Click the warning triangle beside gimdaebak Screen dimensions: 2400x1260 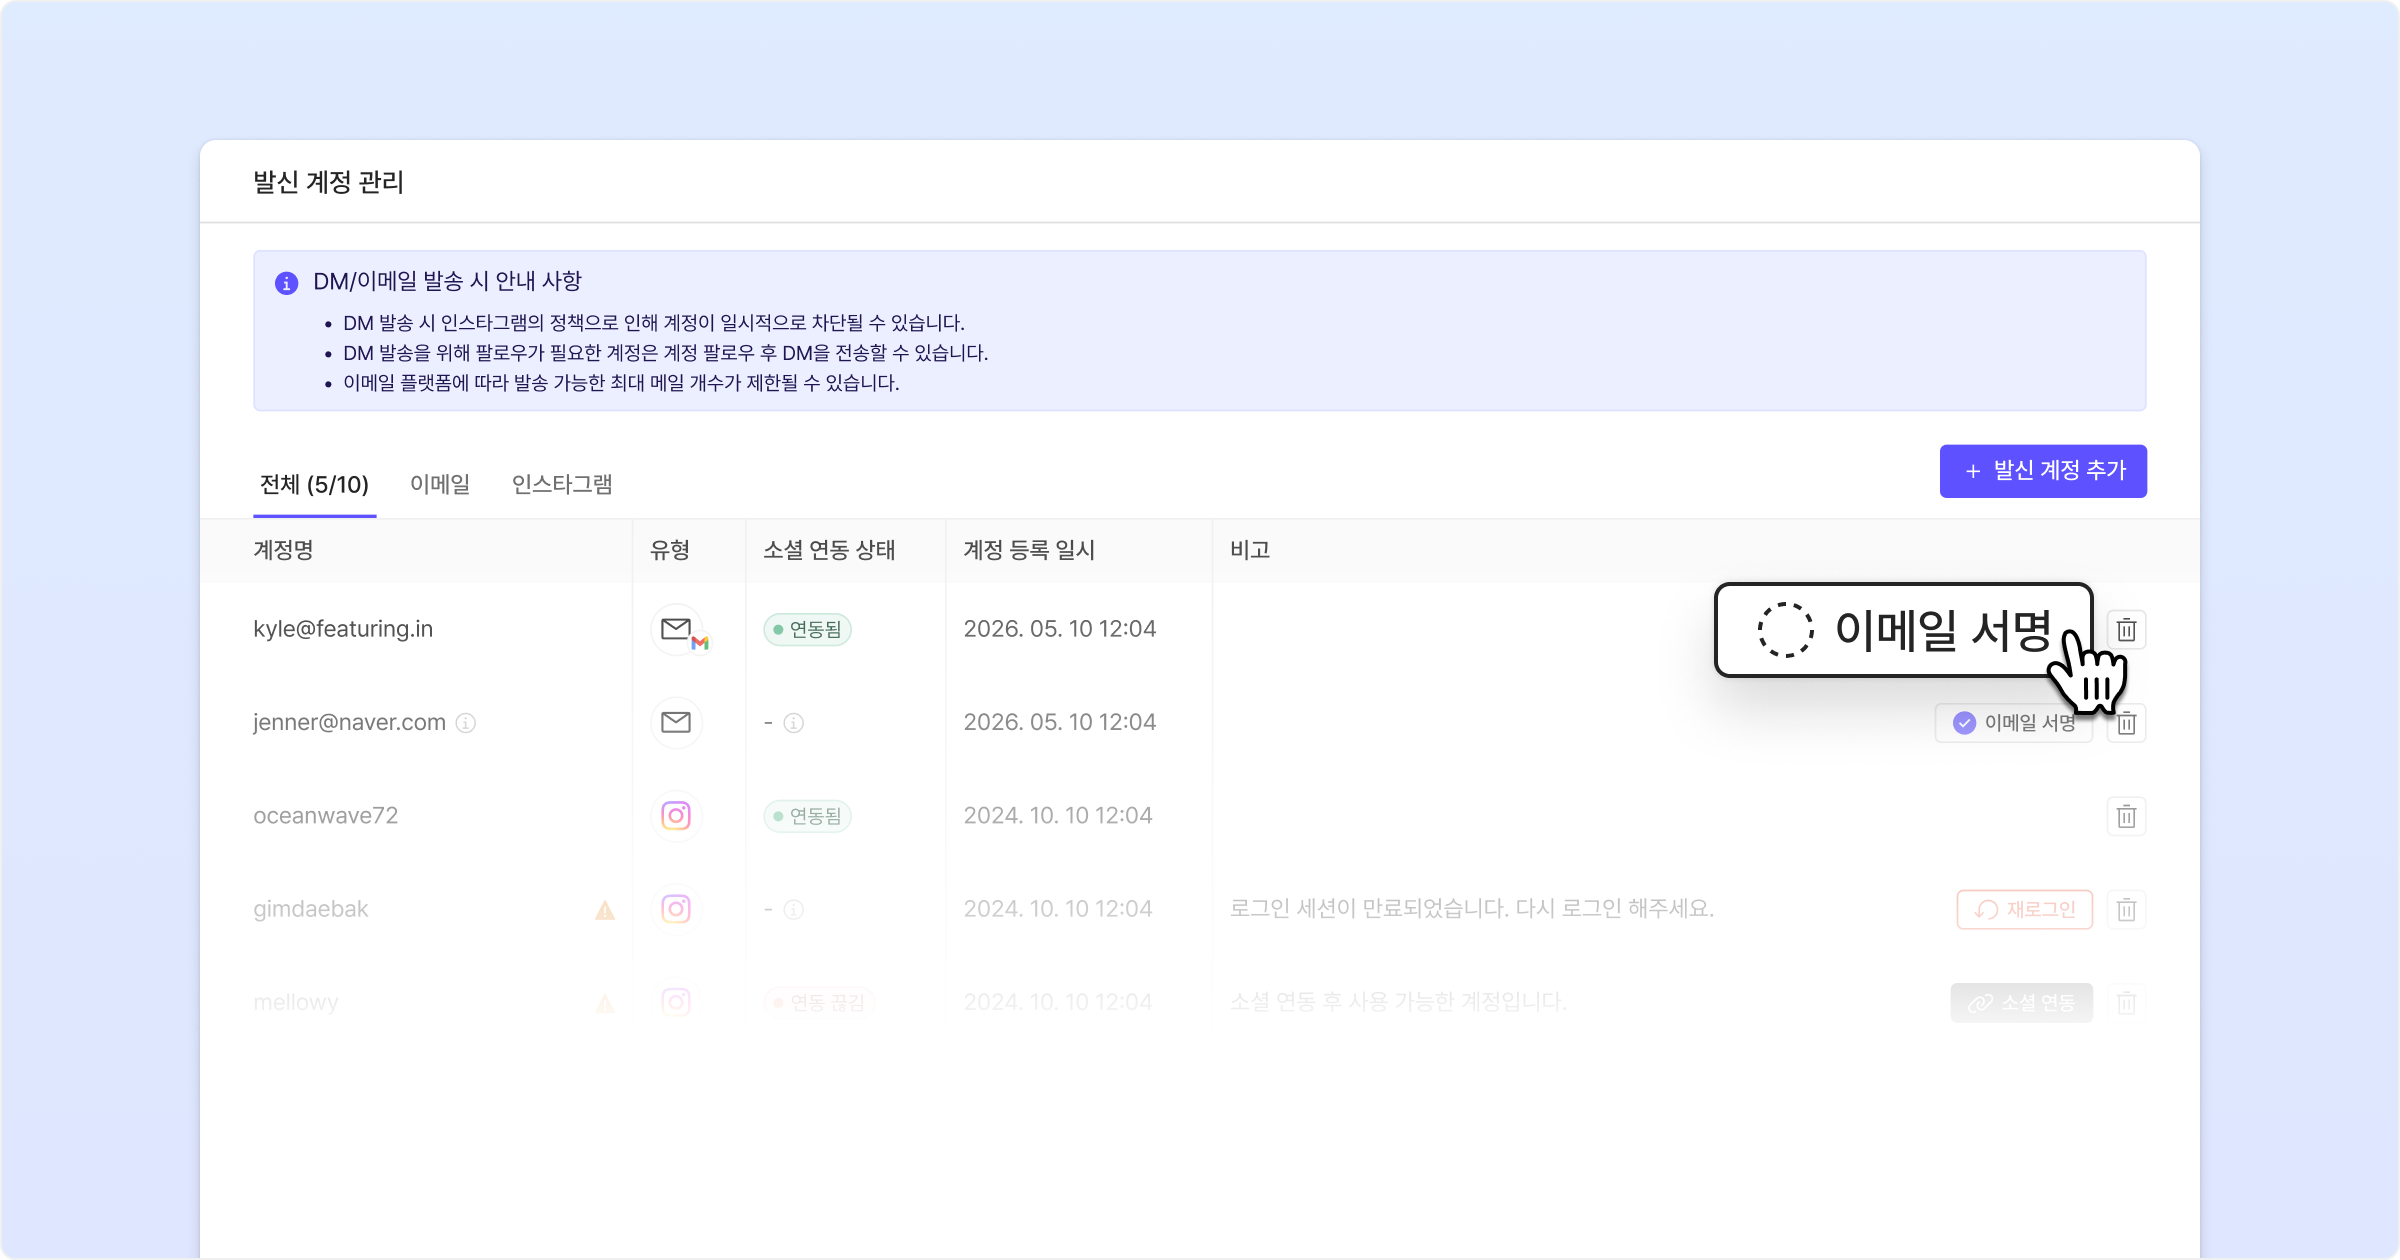click(x=605, y=910)
